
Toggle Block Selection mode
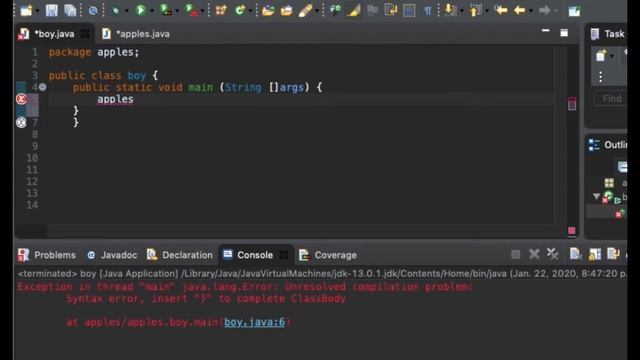click(409, 10)
